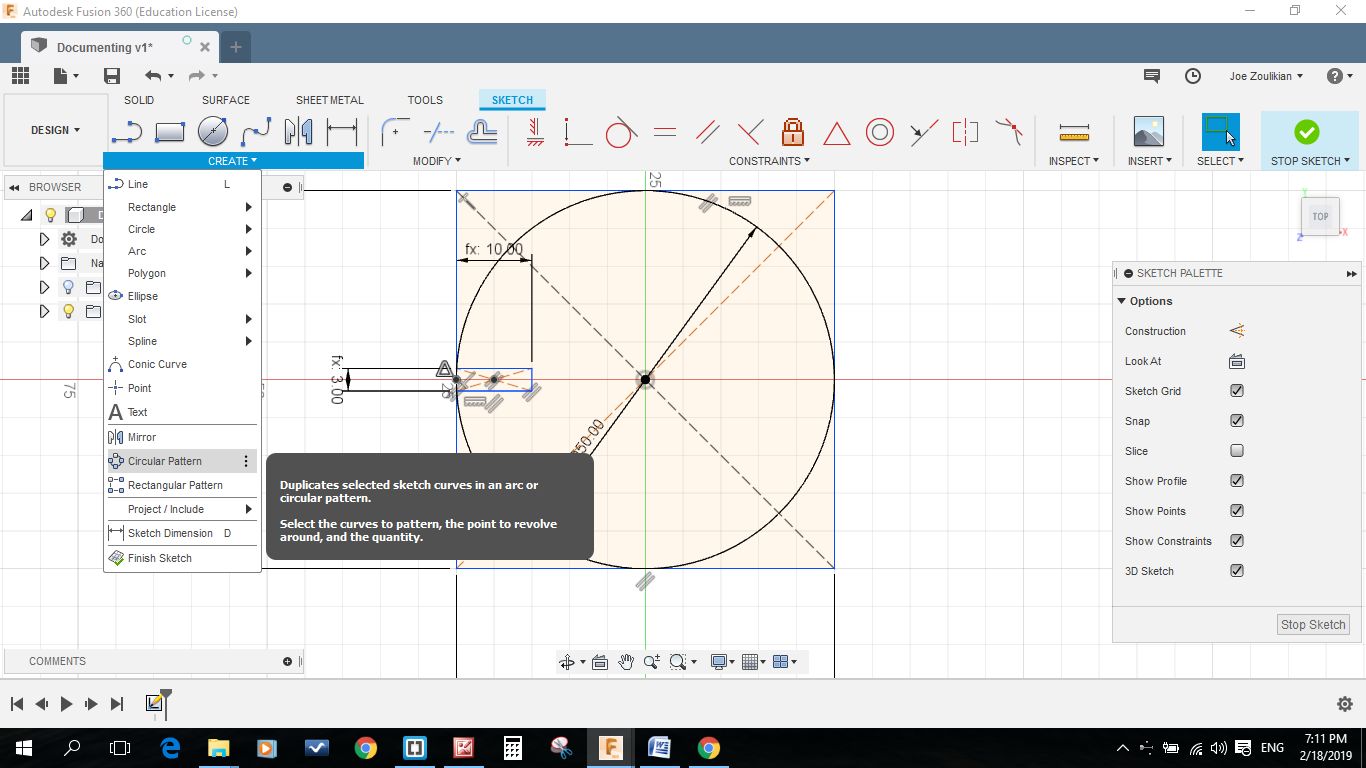Image resolution: width=1366 pixels, height=768 pixels.
Task: Click the Save disk icon
Action: tap(112, 76)
